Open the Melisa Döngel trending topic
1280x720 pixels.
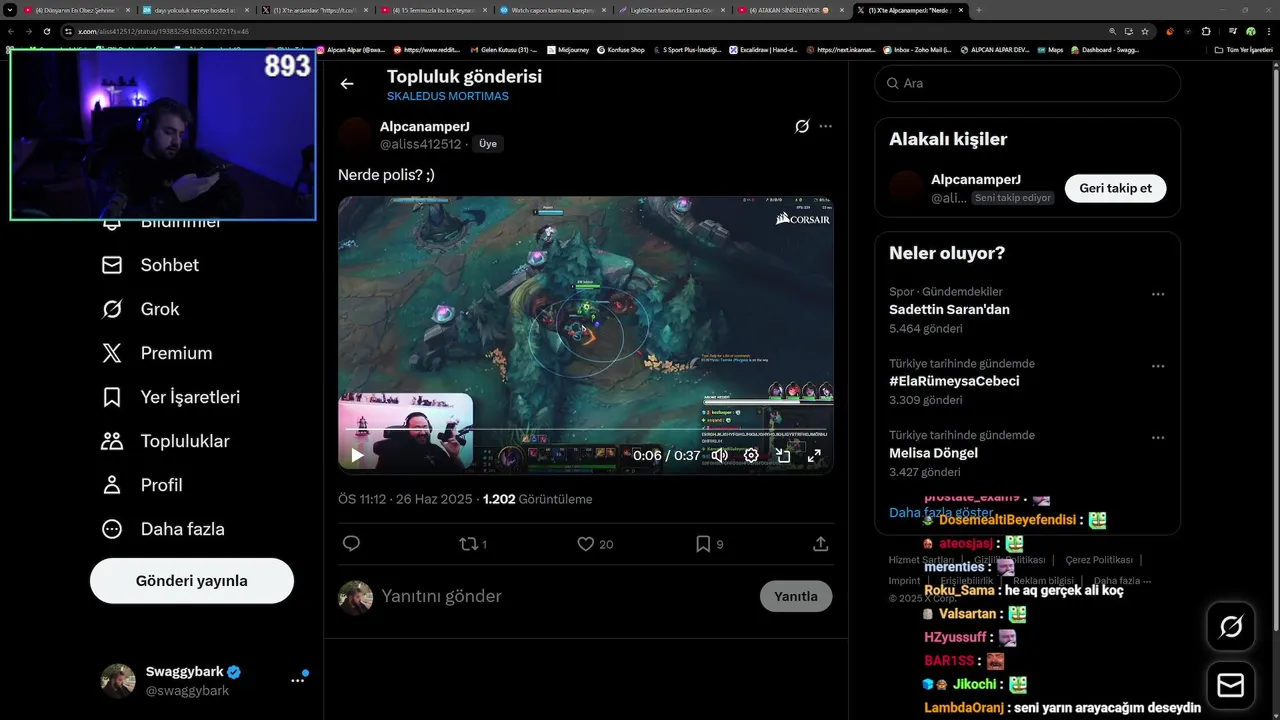933,453
